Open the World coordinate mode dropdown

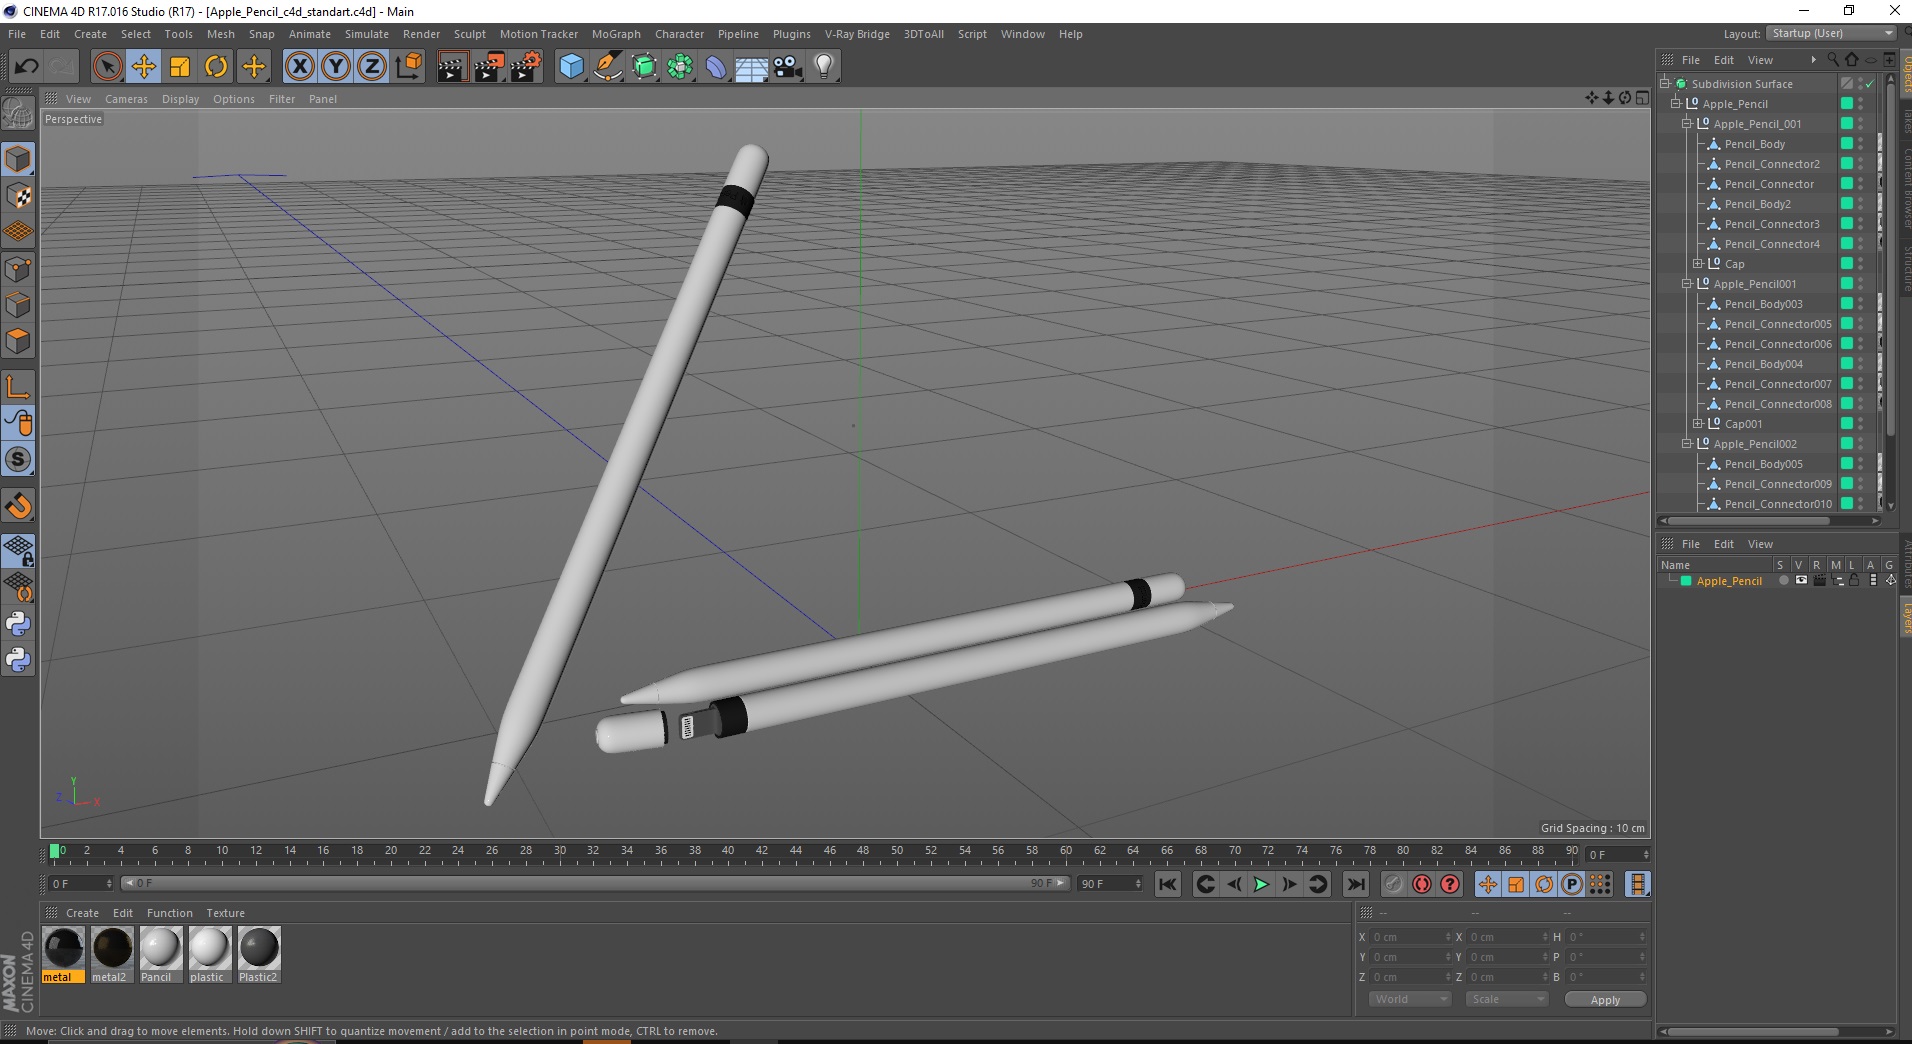coord(1410,999)
